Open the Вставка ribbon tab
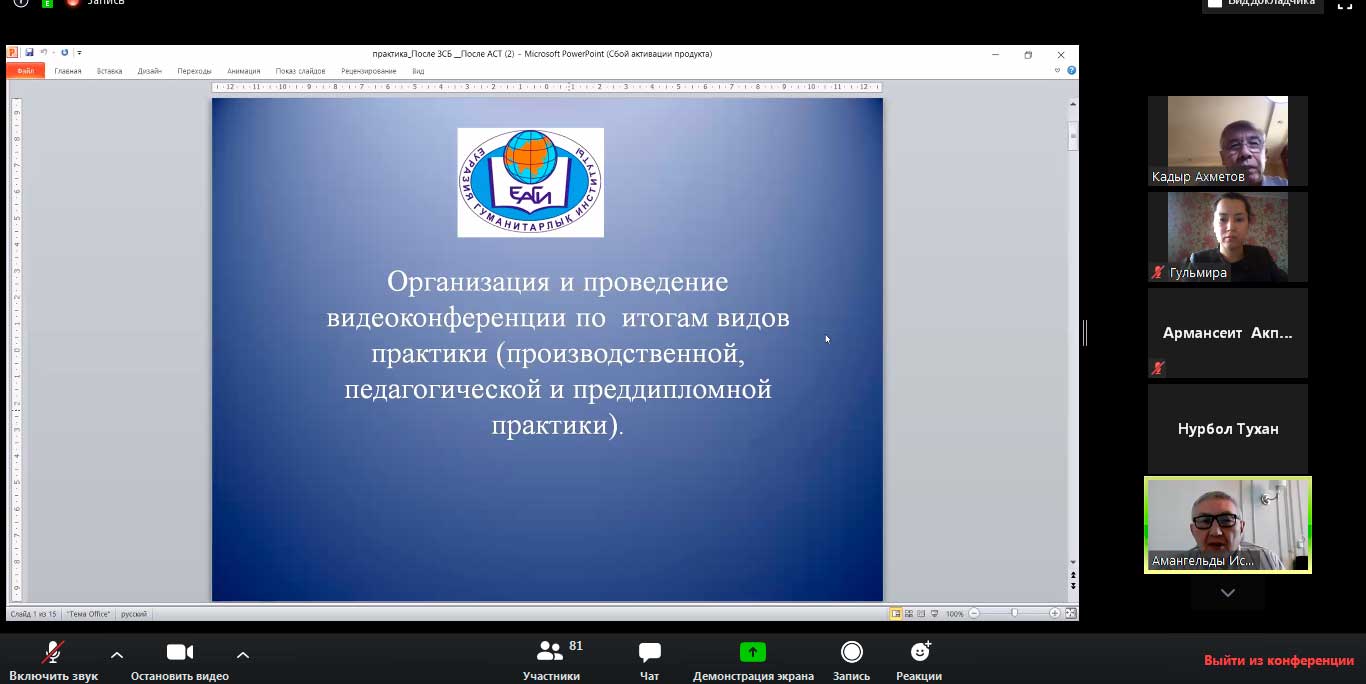The width and height of the screenshot is (1366, 684). point(109,71)
